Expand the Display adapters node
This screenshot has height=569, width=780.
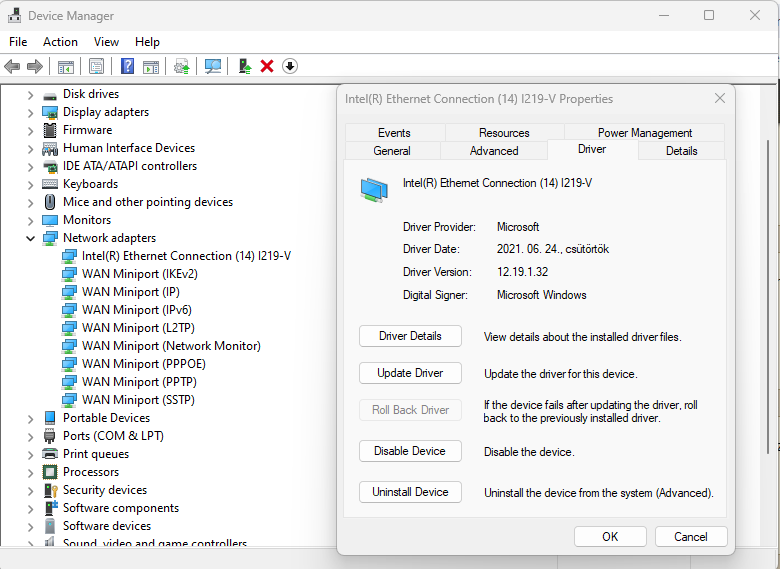point(30,113)
